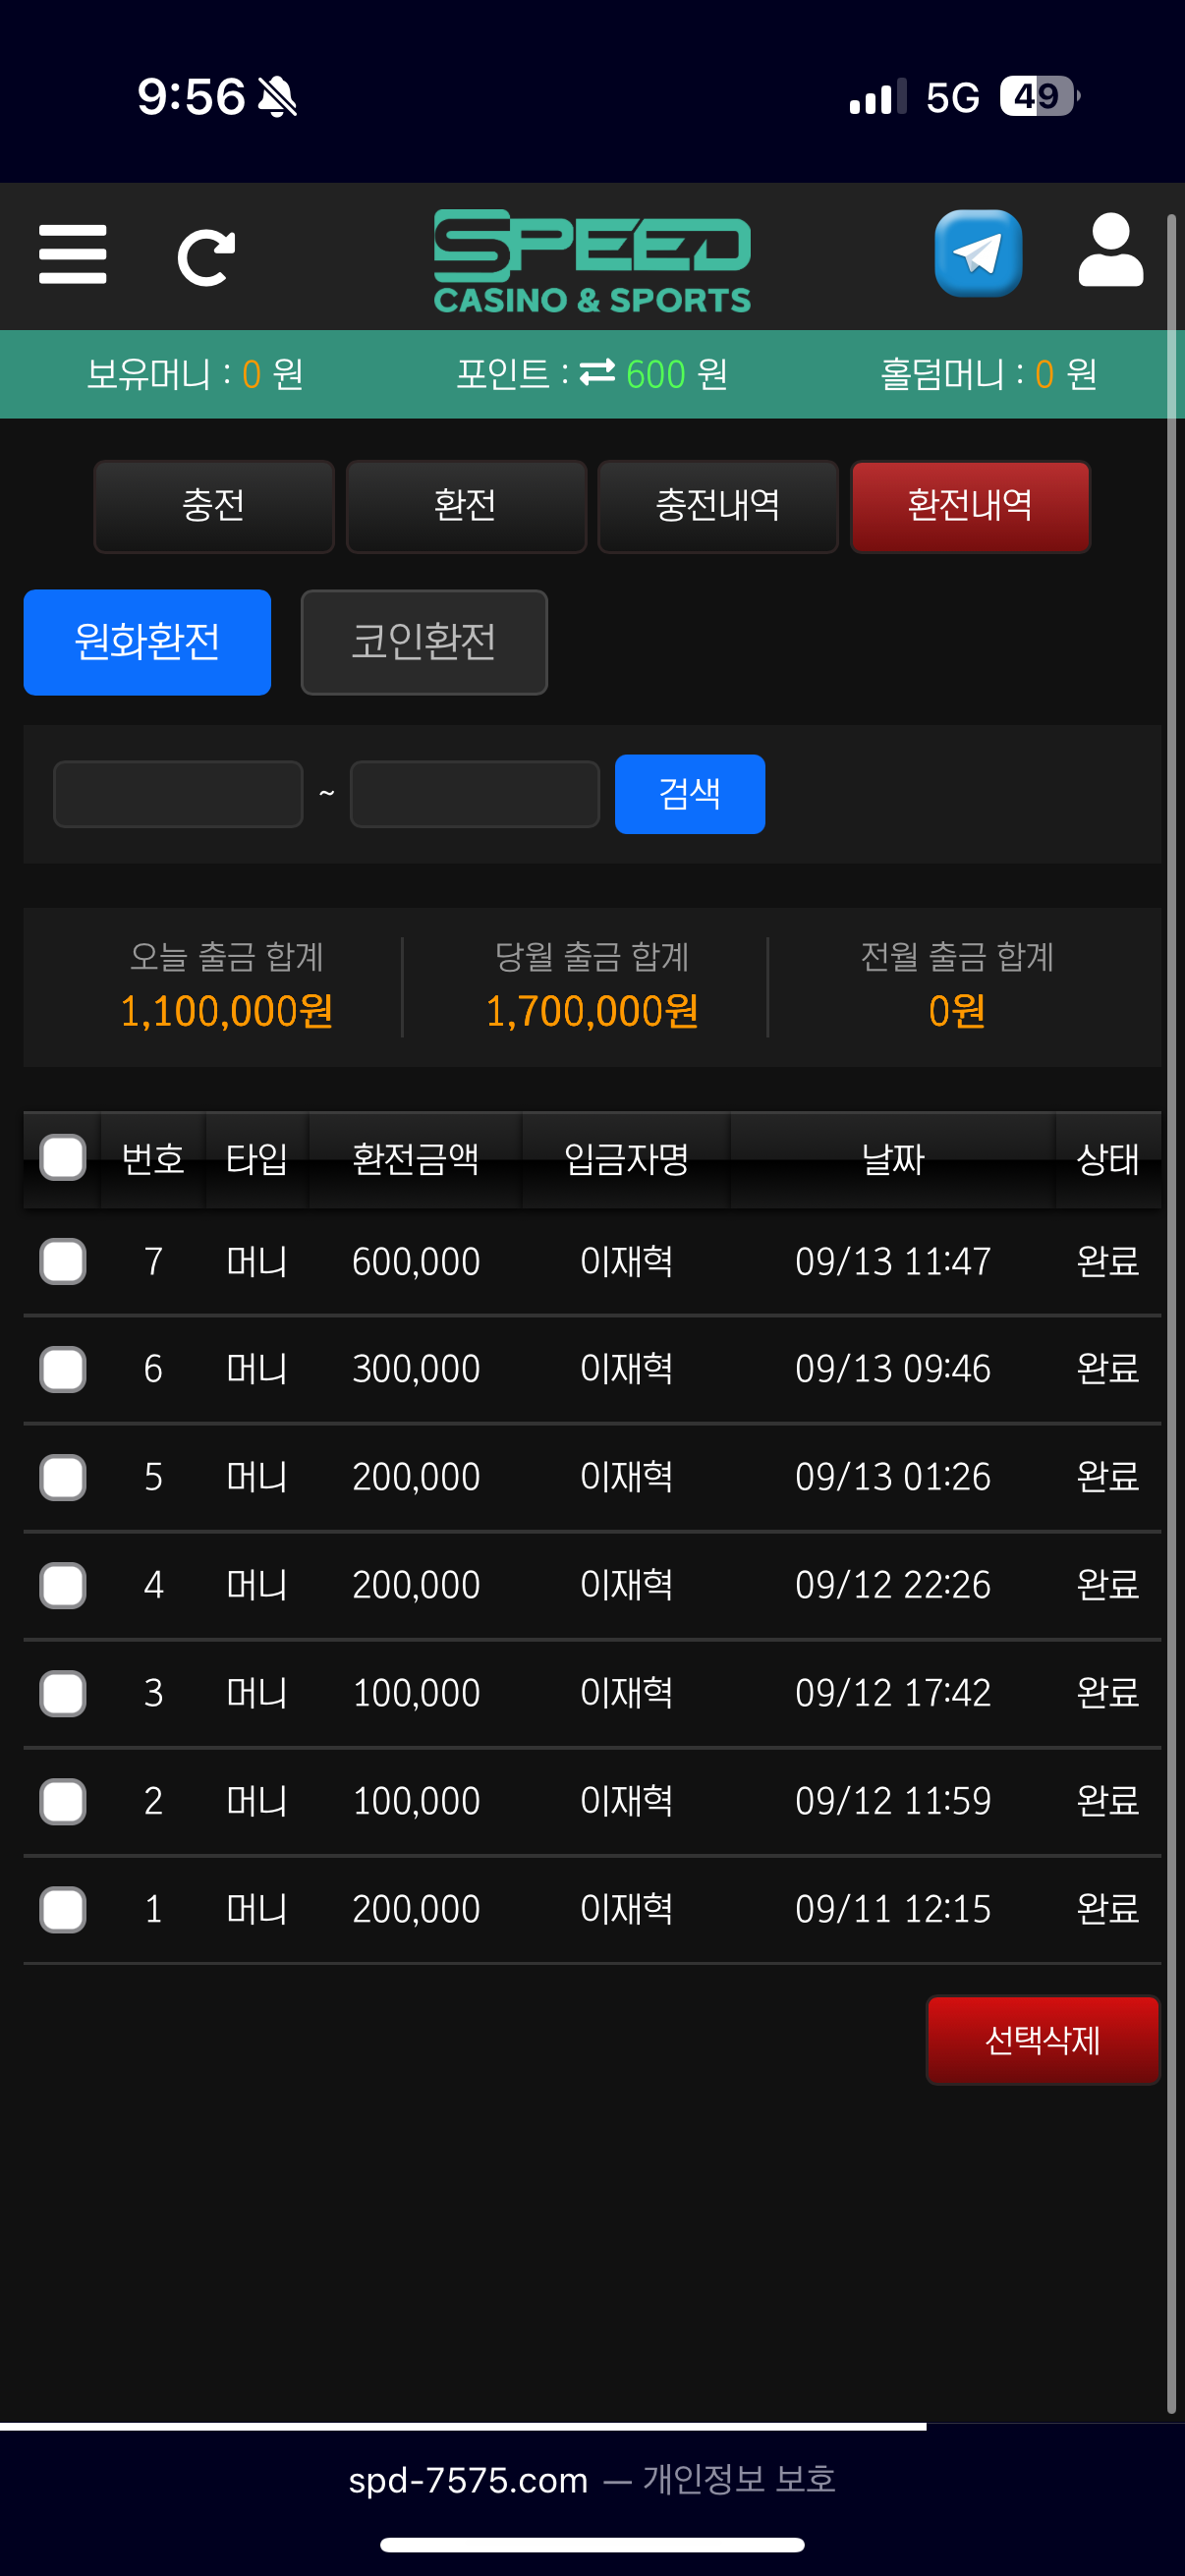Switch to 코인환전 coin withdrawal
Image resolution: width=1185 pixels, height=2576 pixels.
(423, 642)
